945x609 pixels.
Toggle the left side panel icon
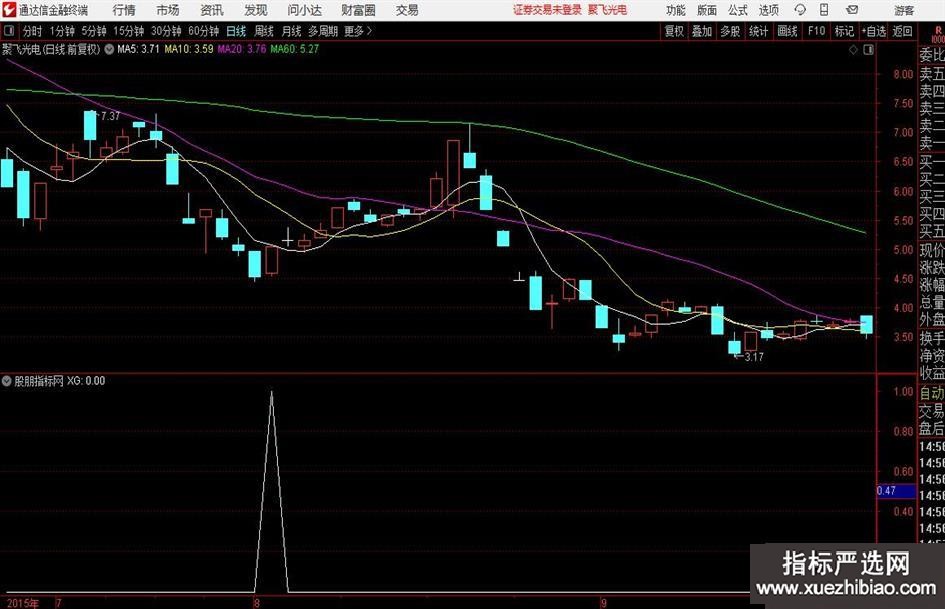tap(9, 31)
